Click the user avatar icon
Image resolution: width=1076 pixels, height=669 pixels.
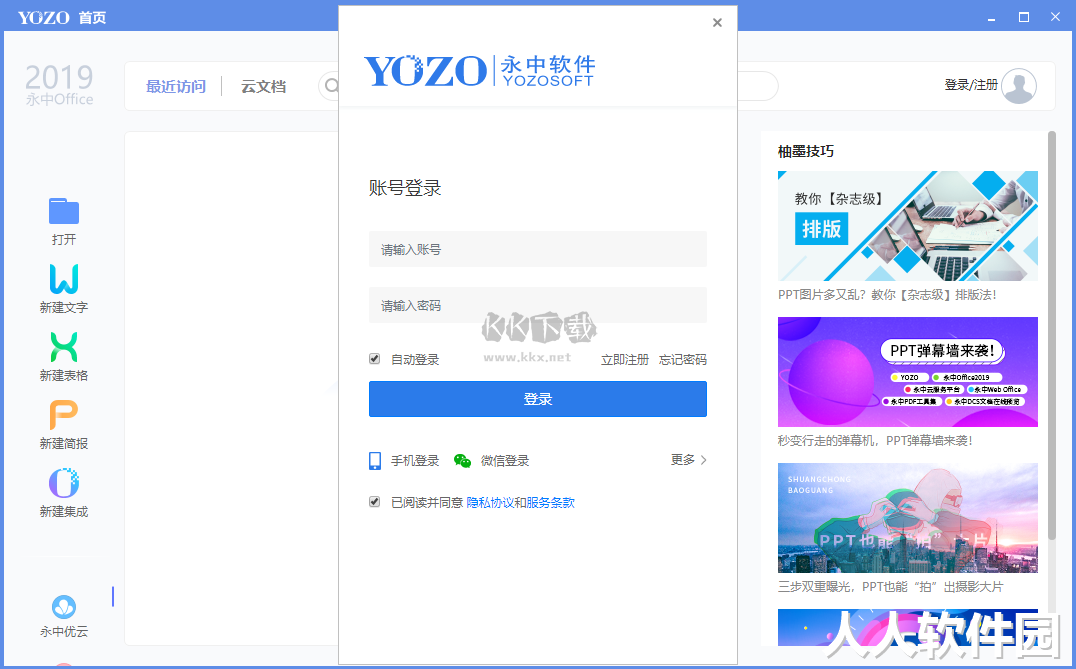click(x=1019, y=86)
